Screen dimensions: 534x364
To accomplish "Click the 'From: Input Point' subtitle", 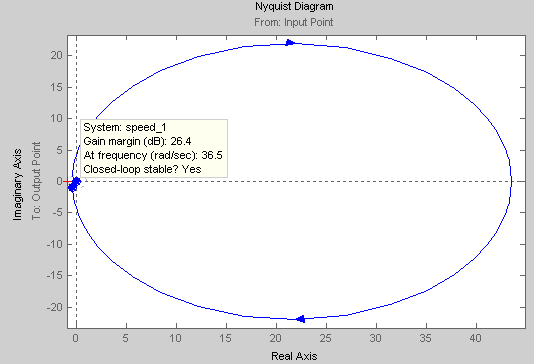I will 294,22.
